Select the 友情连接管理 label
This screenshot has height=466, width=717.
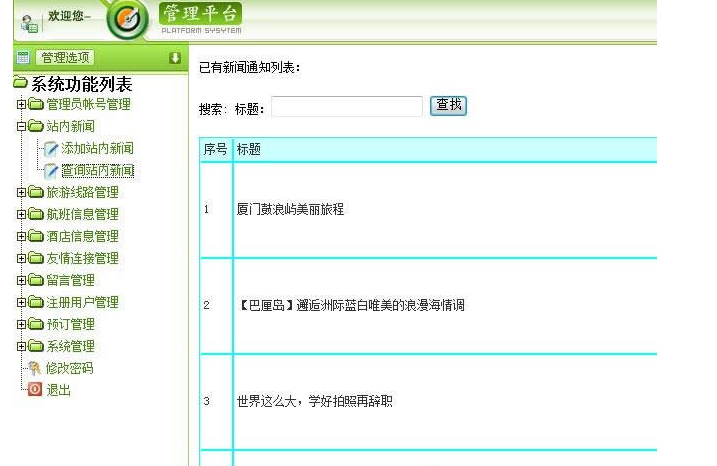tap(82, 258)
